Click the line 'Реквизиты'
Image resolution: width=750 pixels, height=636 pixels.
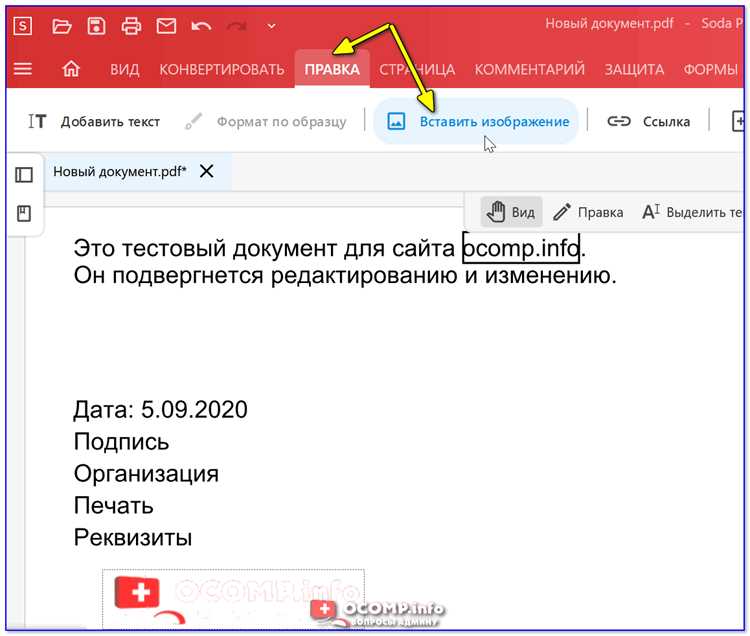[132, 538]
